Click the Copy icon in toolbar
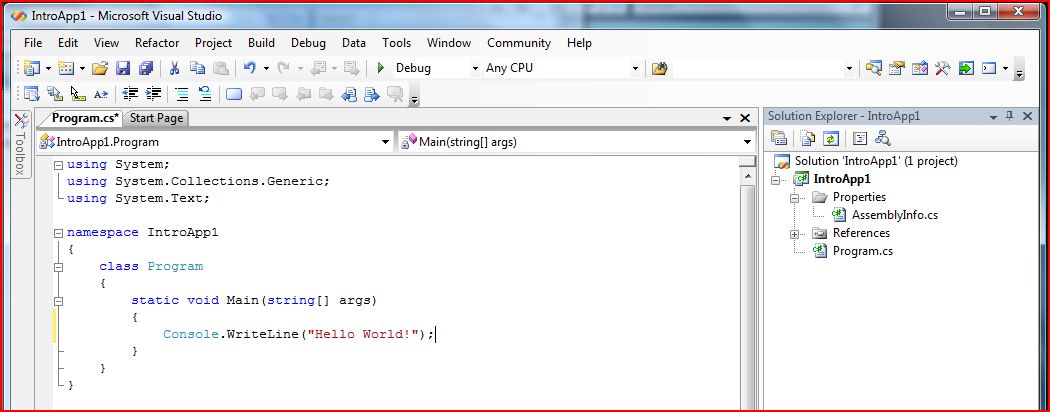The height and width of the screenshot is (412, 1050). (198, 68)
